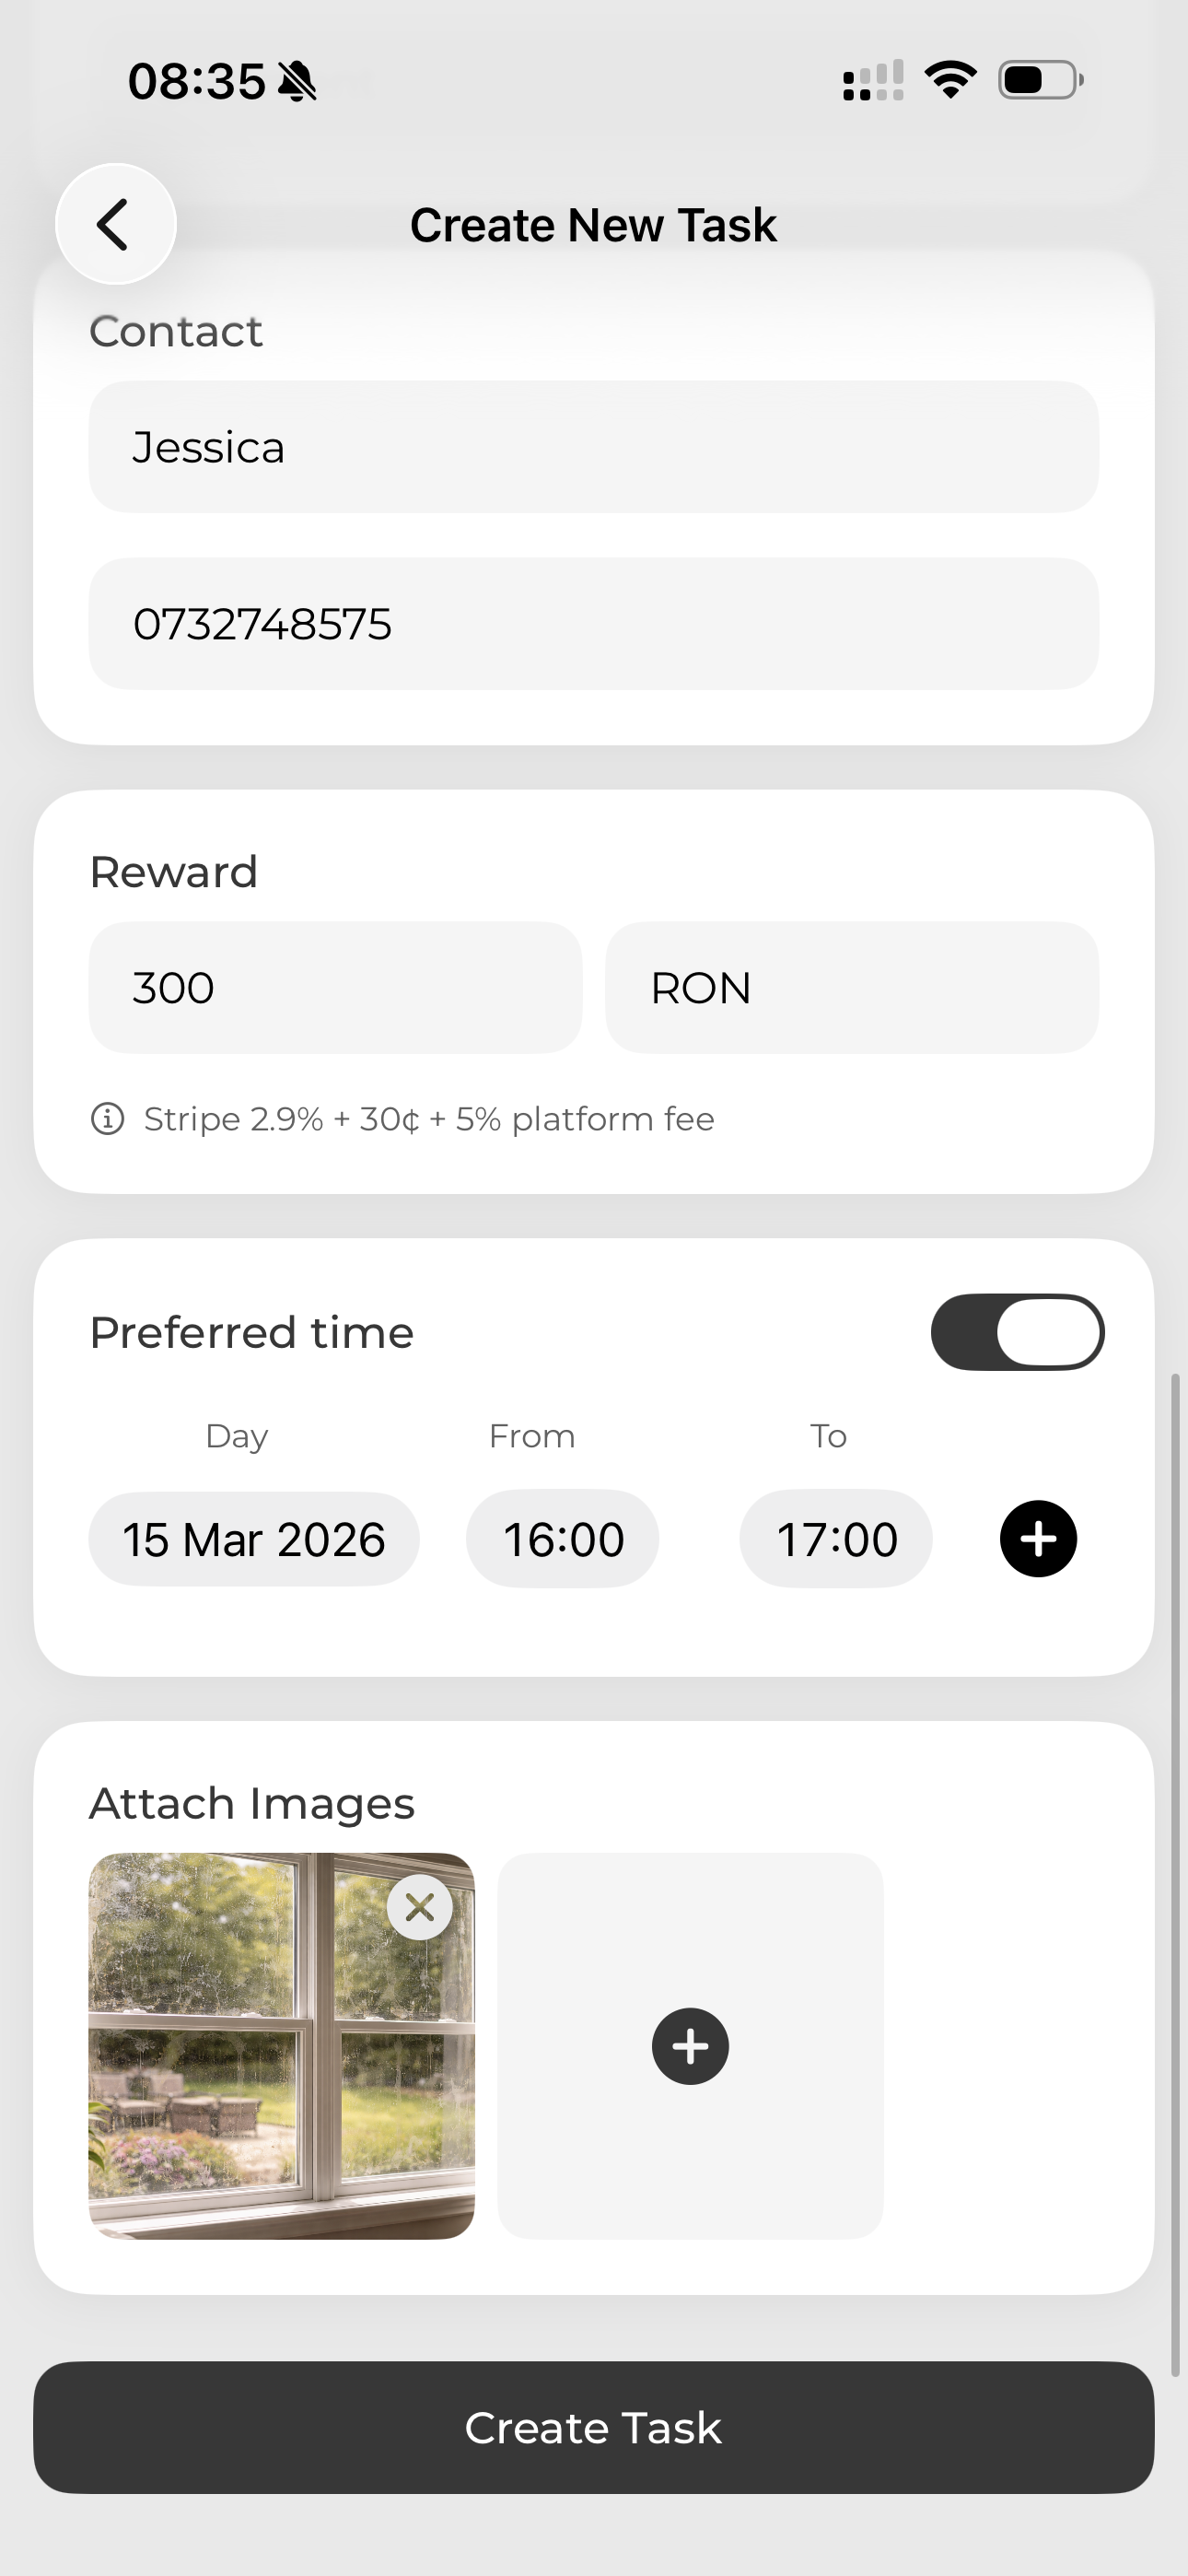Edit the phone number field

[x=593, y=624]
